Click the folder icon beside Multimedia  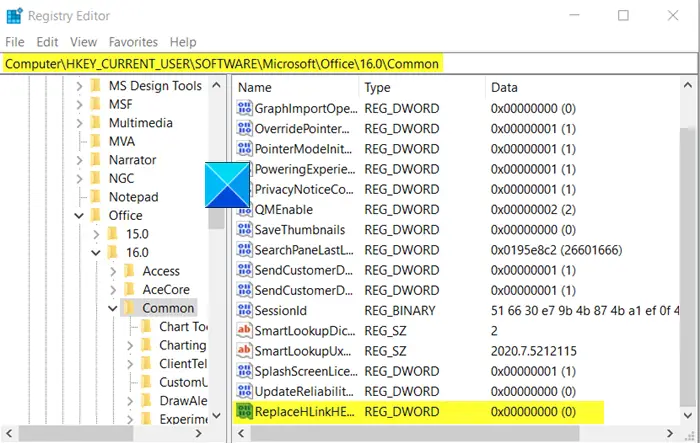(x=96, y=122)
